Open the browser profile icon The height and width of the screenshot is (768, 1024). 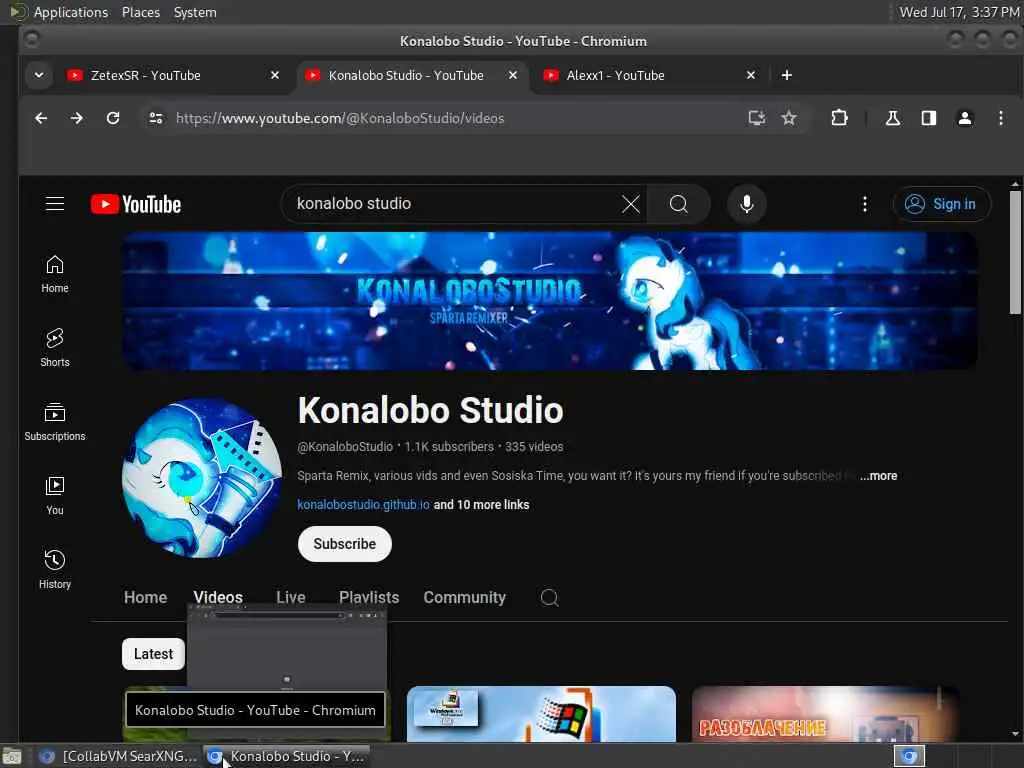click(x=965, y=118)
